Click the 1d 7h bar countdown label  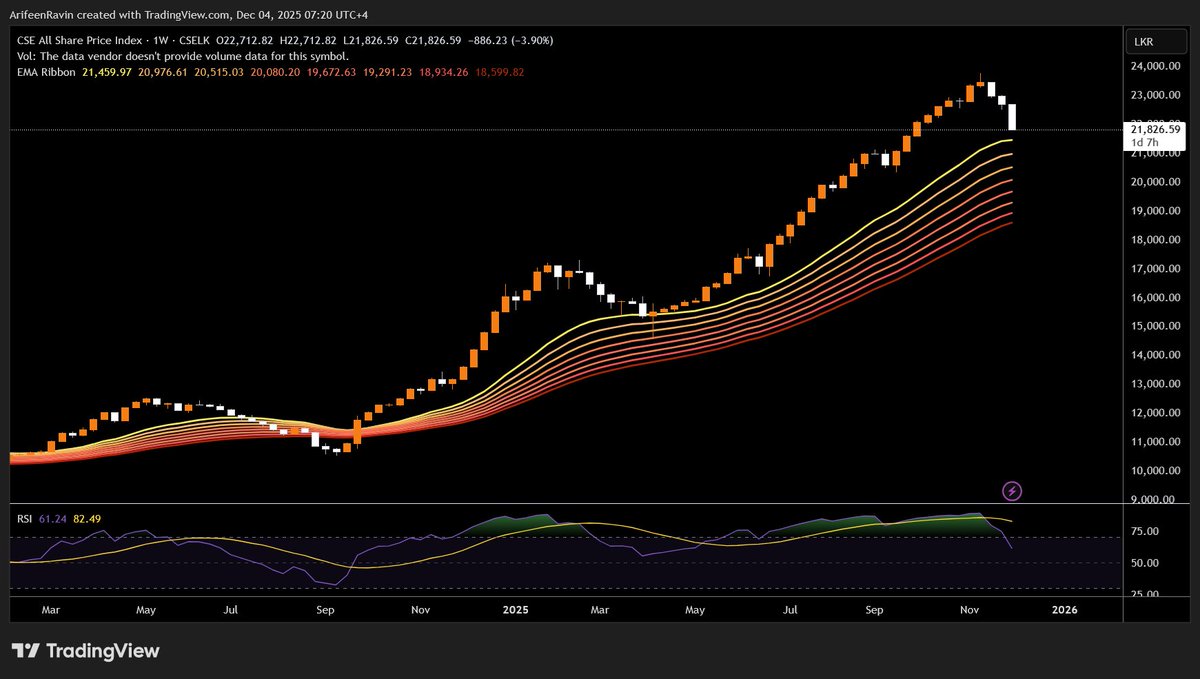pyautogui.click(x=1145, y=143)
